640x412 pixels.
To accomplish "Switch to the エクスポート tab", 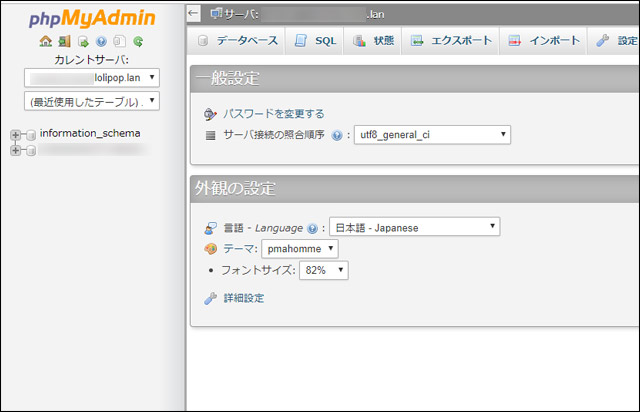I will (452, 41).
